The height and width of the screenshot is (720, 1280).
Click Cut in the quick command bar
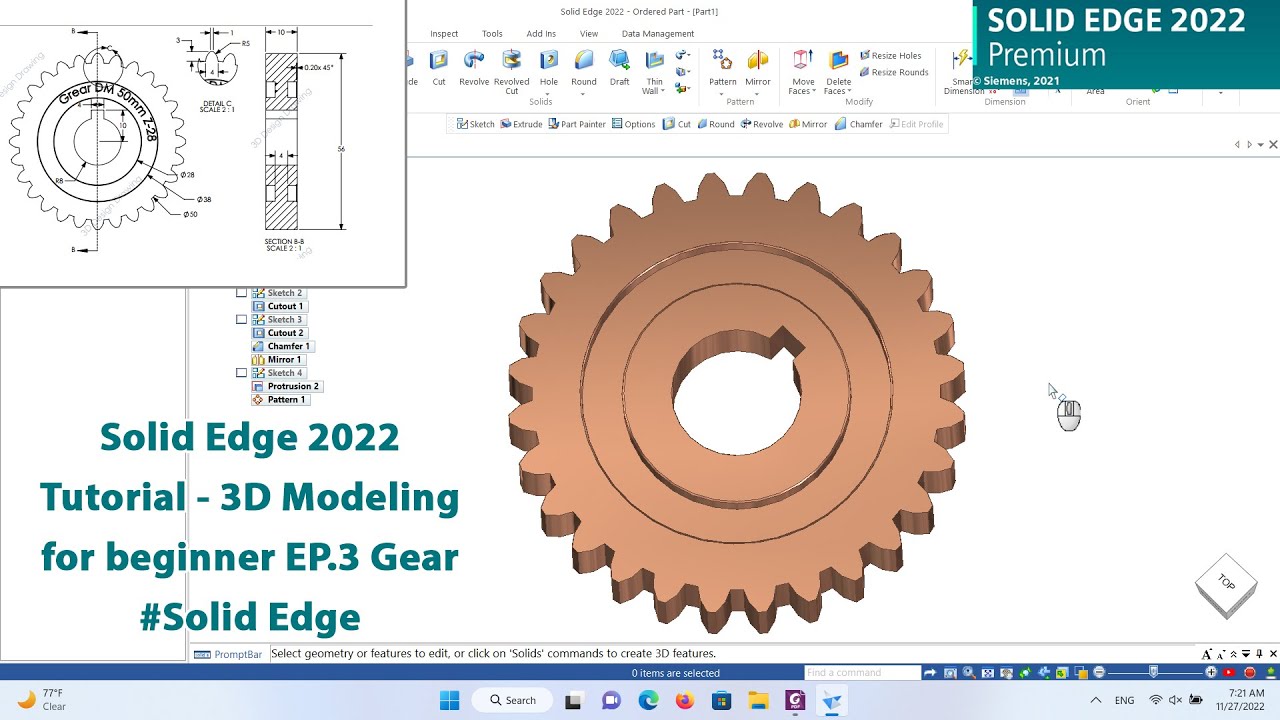pyautogui.click(x=677, y=124)
